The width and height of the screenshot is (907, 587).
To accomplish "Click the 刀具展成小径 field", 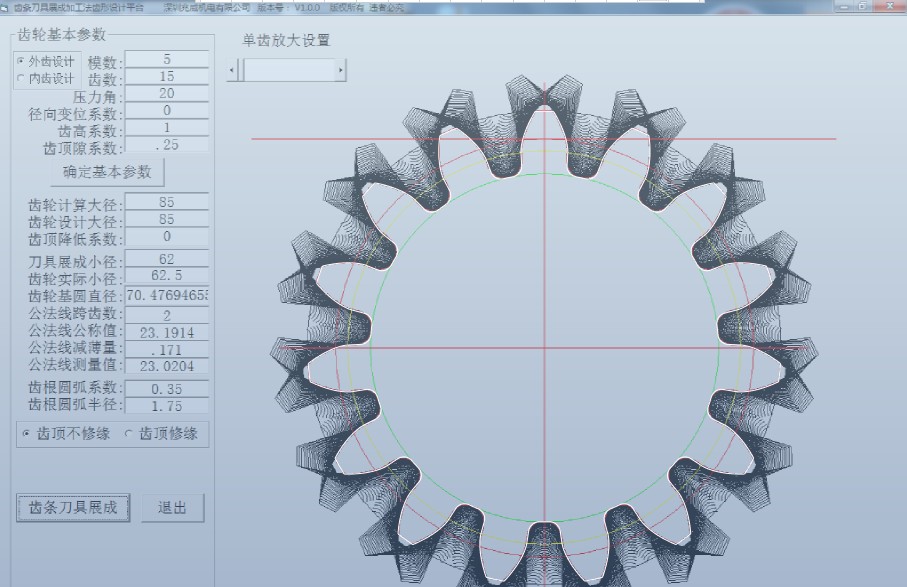I will pyautogui.click(x=167, y=259).
